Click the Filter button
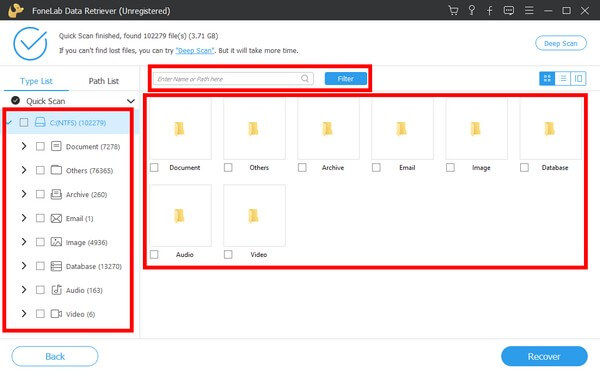The width and height of the screenshot is (600, 379). [x=346, y=78]
